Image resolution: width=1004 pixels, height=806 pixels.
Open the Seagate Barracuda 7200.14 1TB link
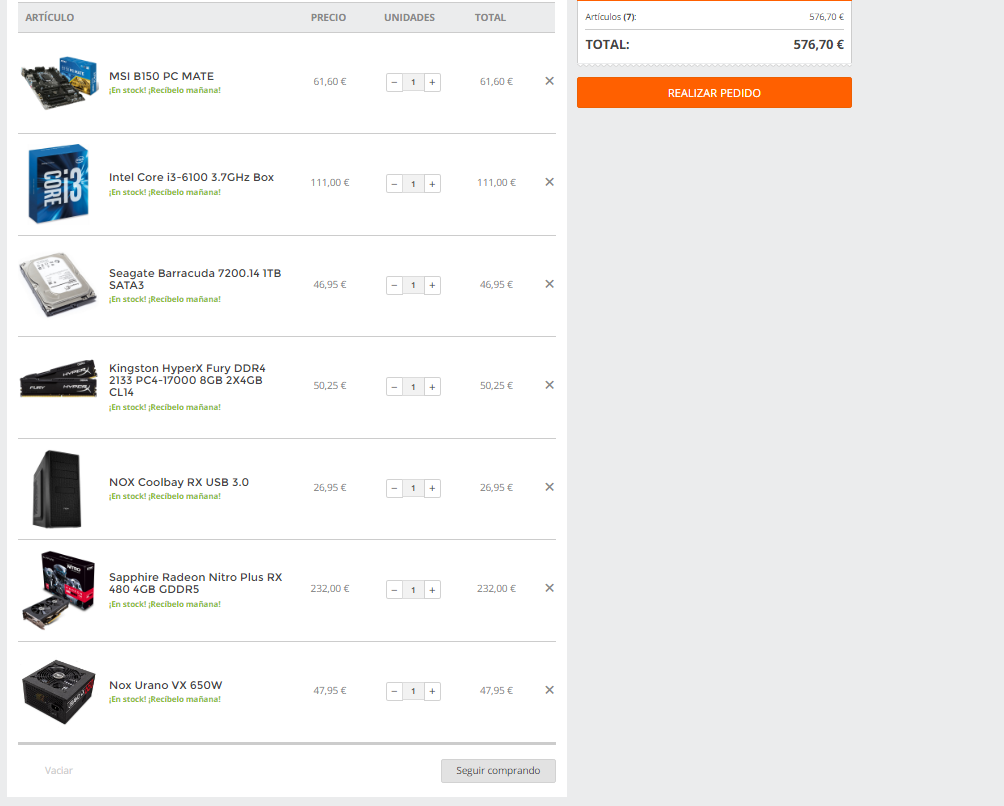(x=195, y=279)
